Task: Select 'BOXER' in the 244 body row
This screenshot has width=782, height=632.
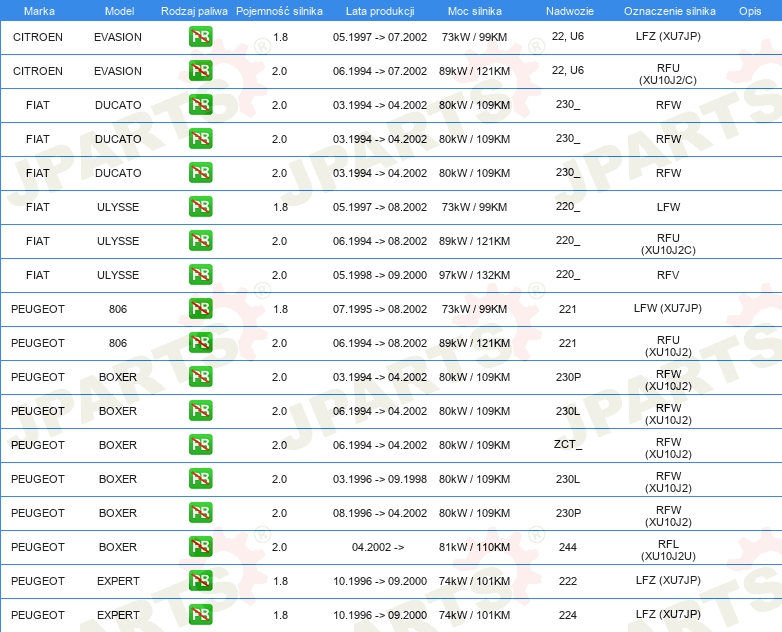Action: [118, 547]
